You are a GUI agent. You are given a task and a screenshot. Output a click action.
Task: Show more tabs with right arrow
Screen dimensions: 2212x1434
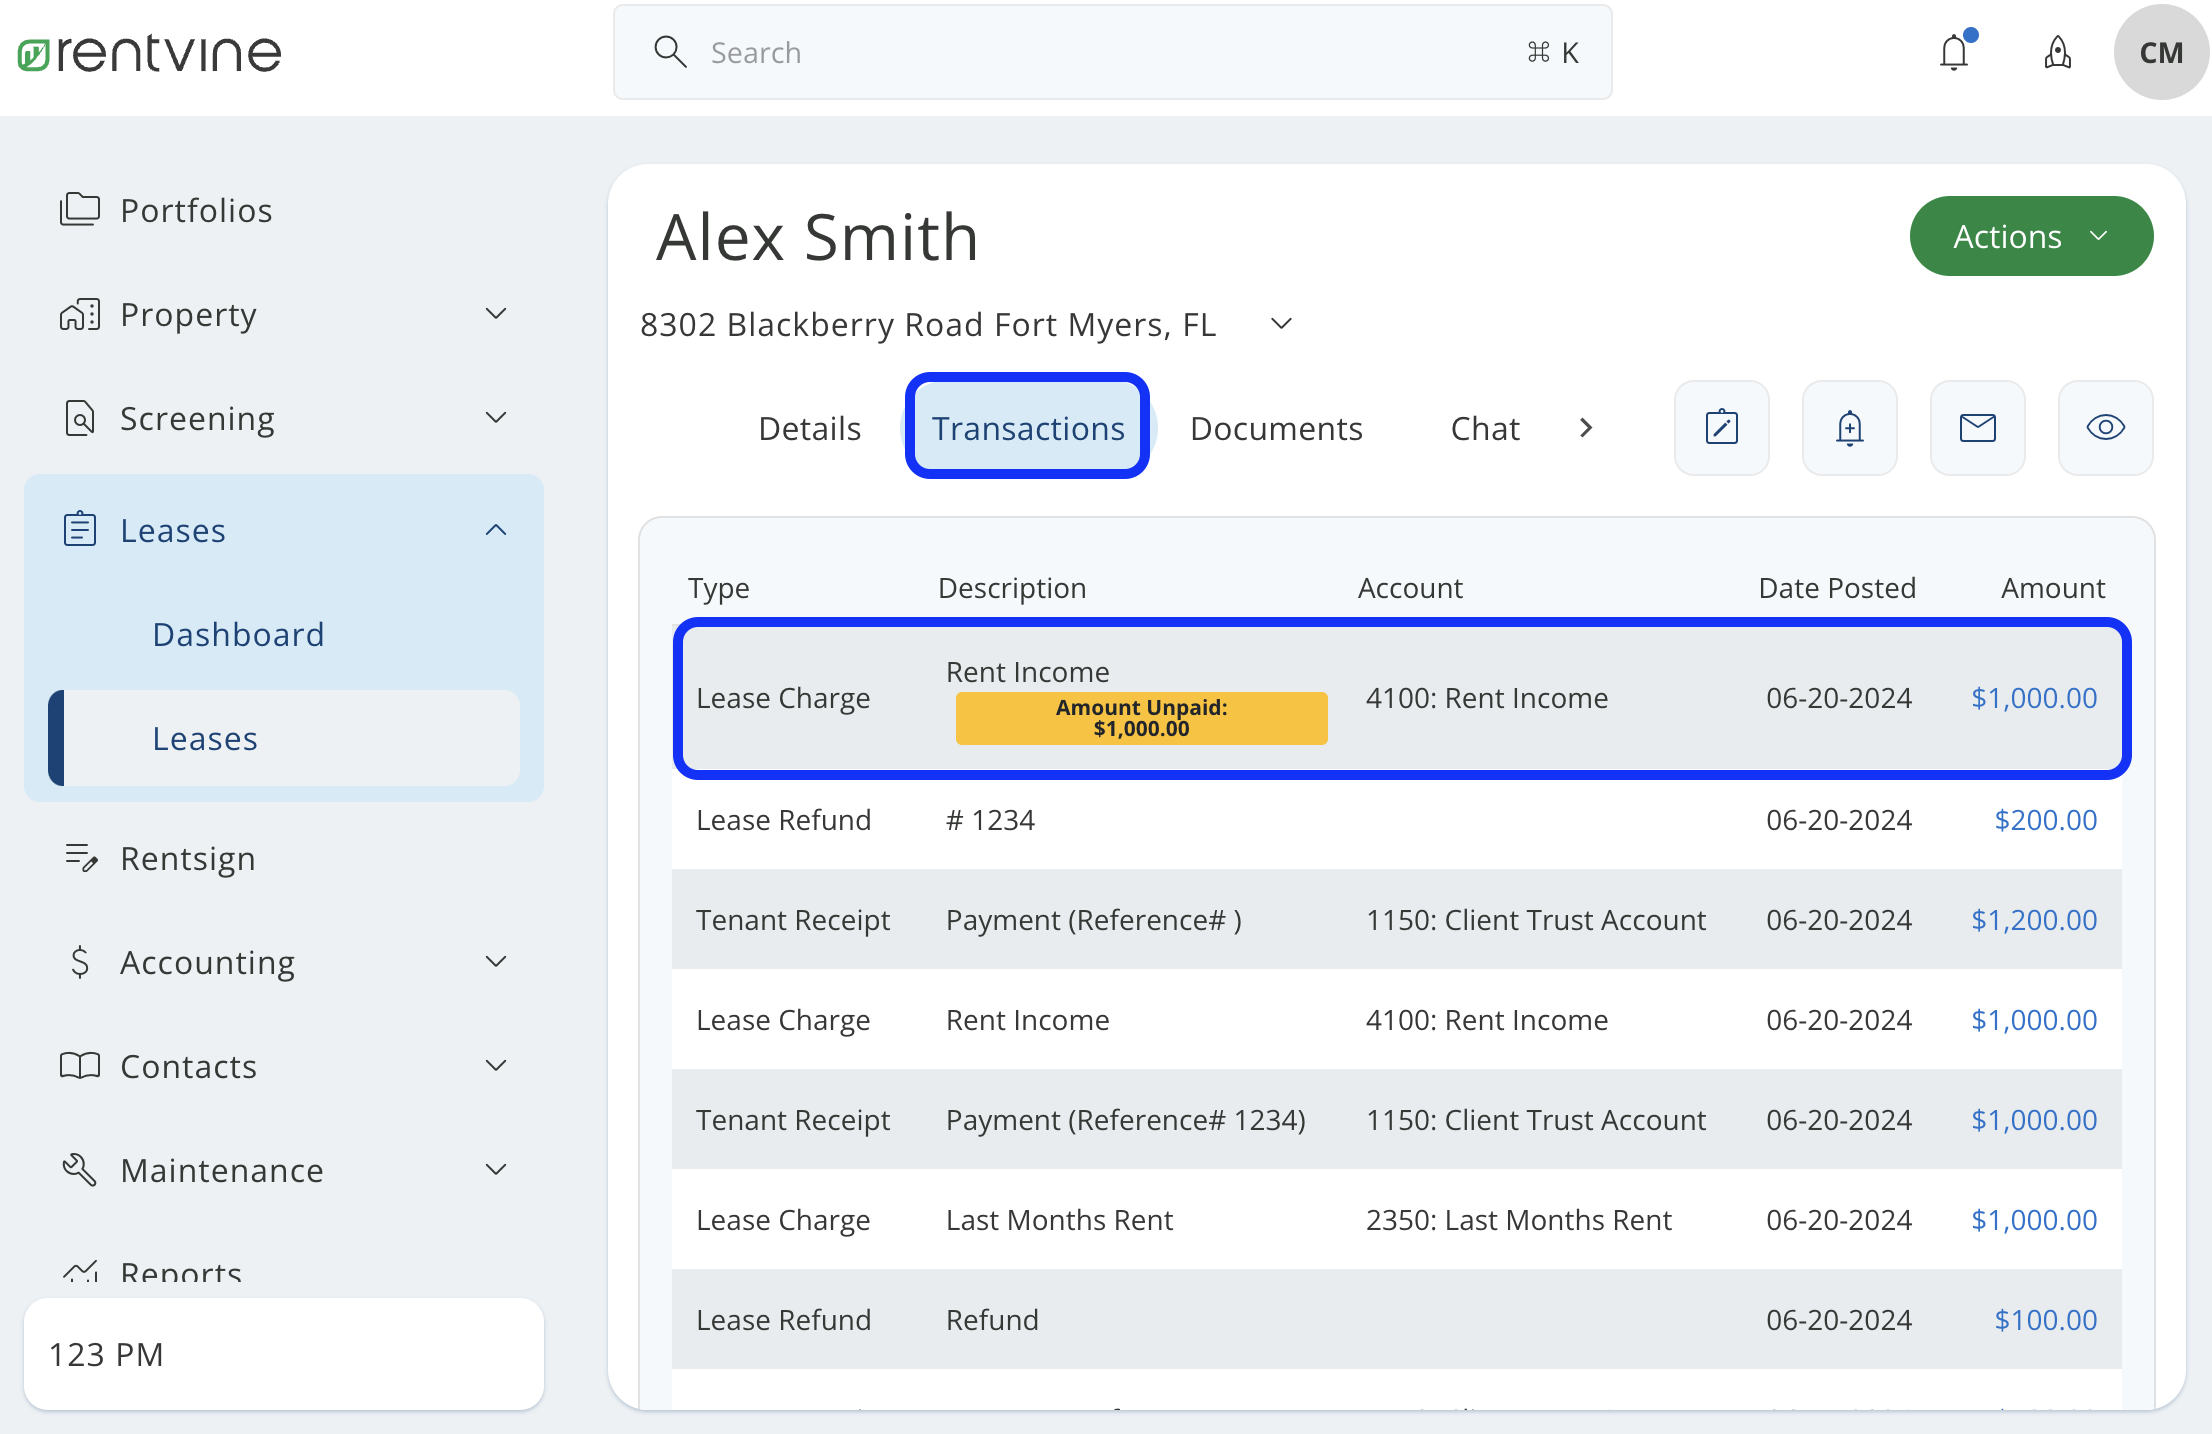1585,428
